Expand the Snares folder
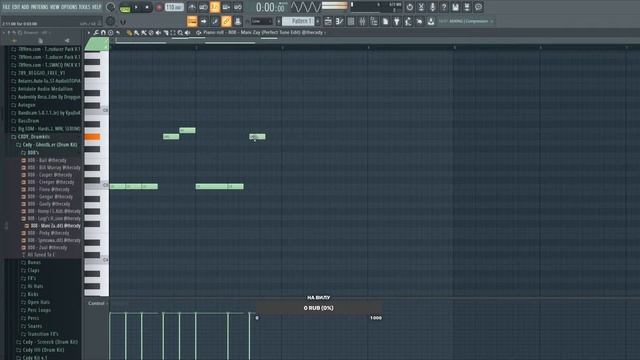Image resolution: width=640 pixels, height=360 pixels. click(x=34, y=326)
